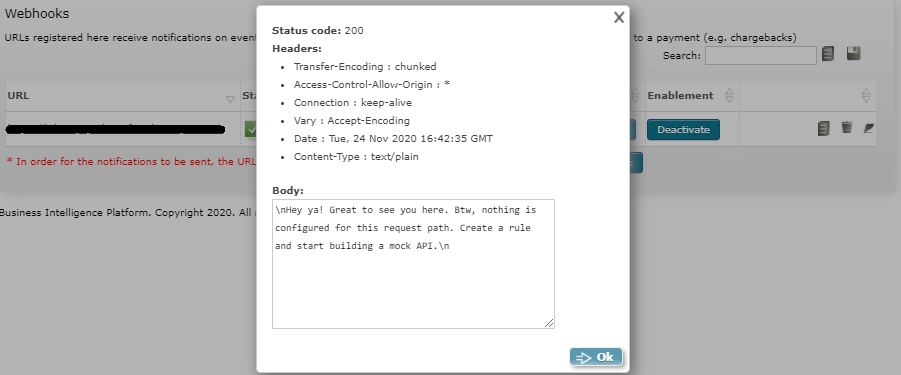Grab the Body textarea resize handle
Viewport: 901px width, 375px height.
[549, 323]
